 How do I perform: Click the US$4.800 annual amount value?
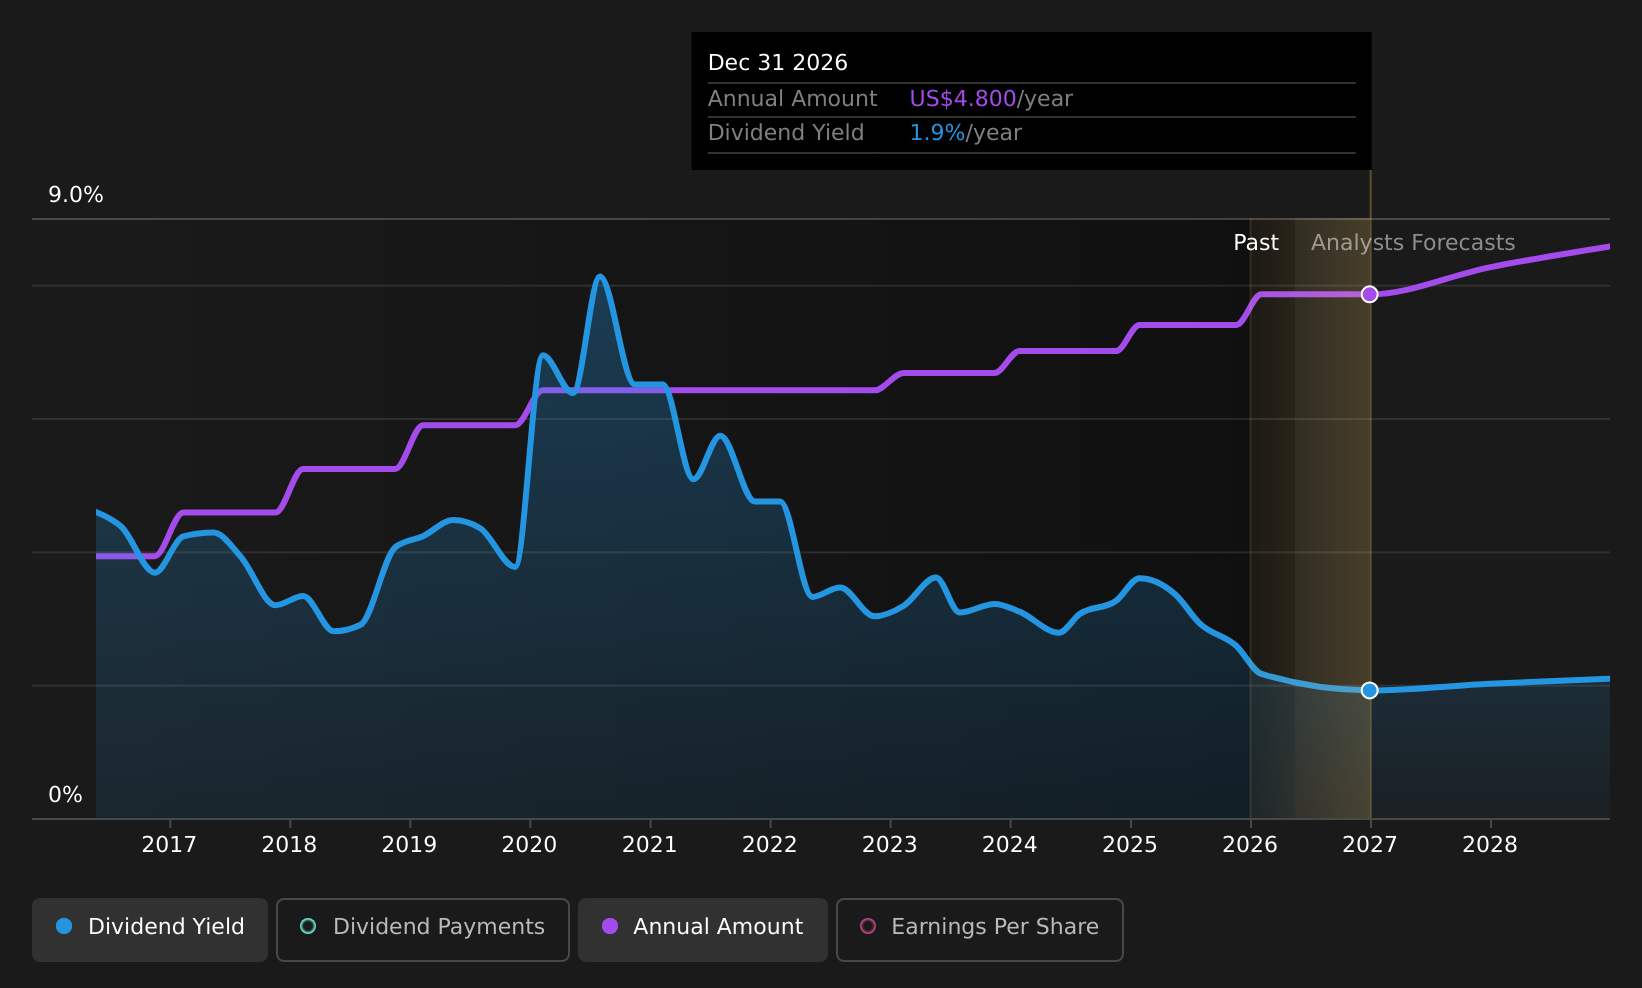(x=963, y=99)
